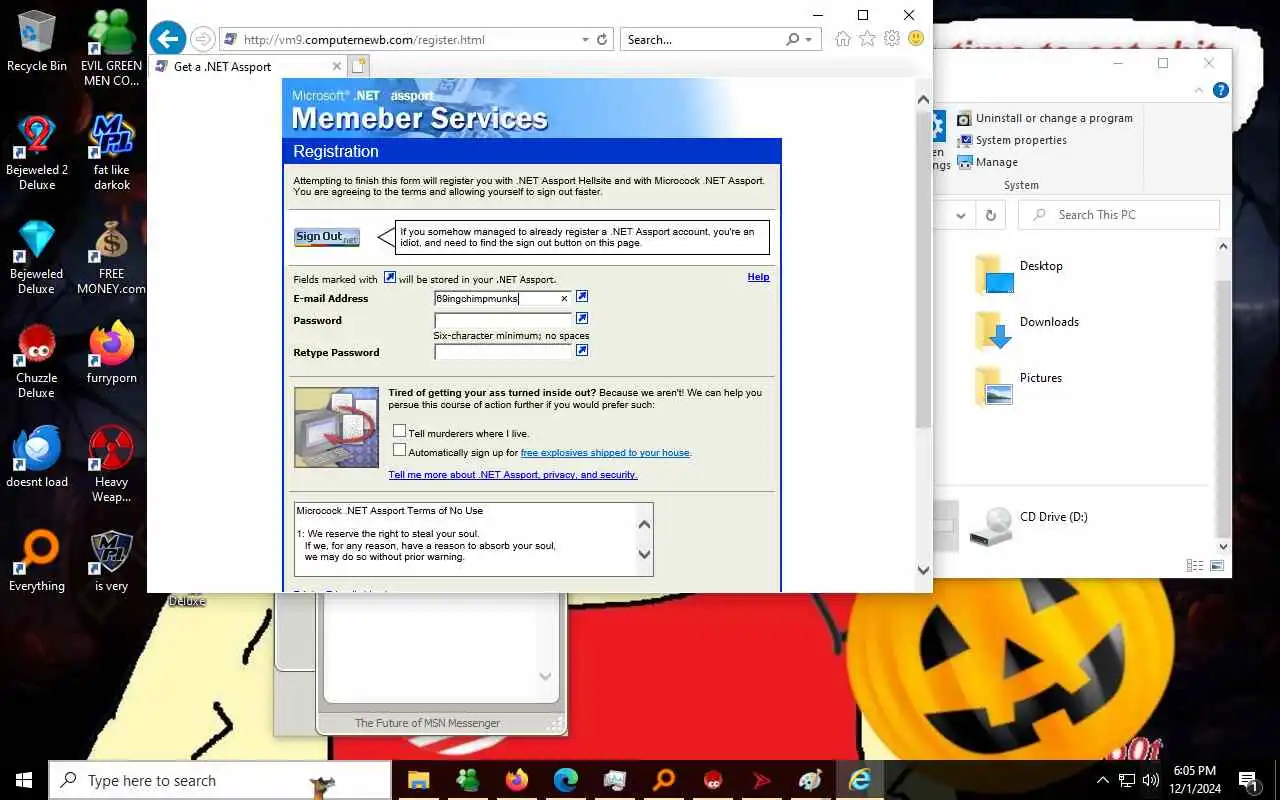Click the Retype Password input field
The width and height of the screenshot is (1280, 800).
point(503,352)
